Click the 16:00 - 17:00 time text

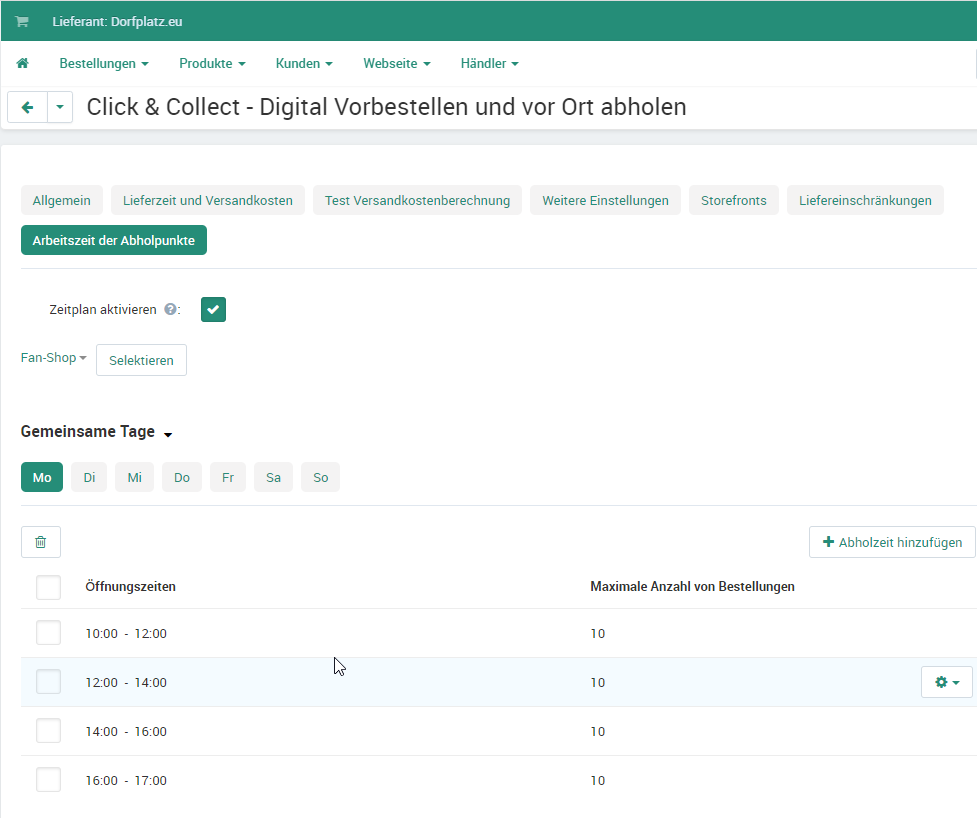(x=126, y=781)
